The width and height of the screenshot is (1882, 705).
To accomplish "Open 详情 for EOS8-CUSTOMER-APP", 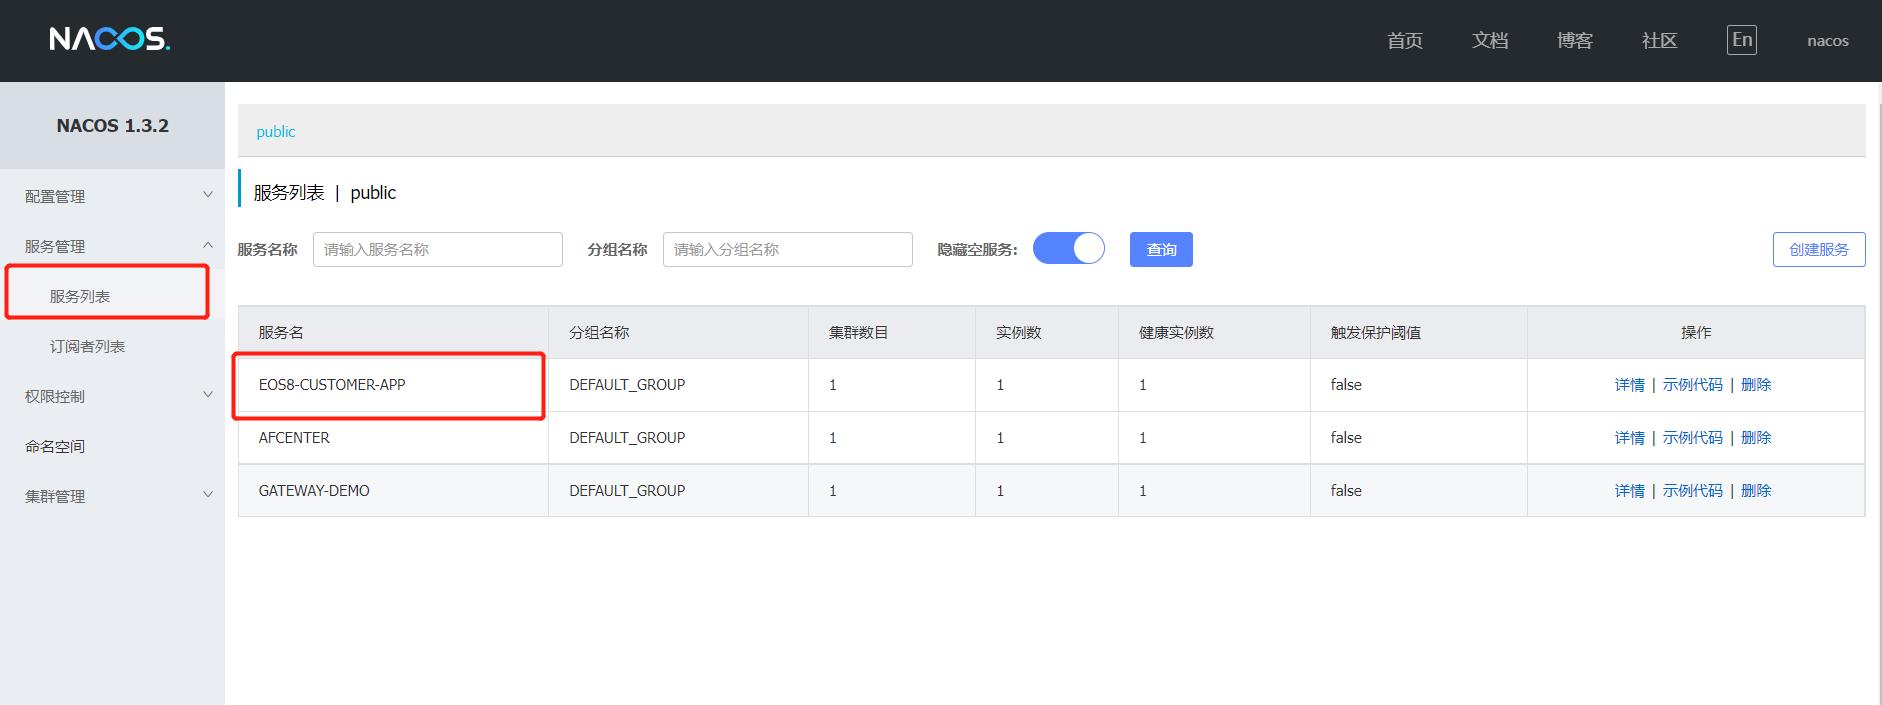I will (1629, 385).
